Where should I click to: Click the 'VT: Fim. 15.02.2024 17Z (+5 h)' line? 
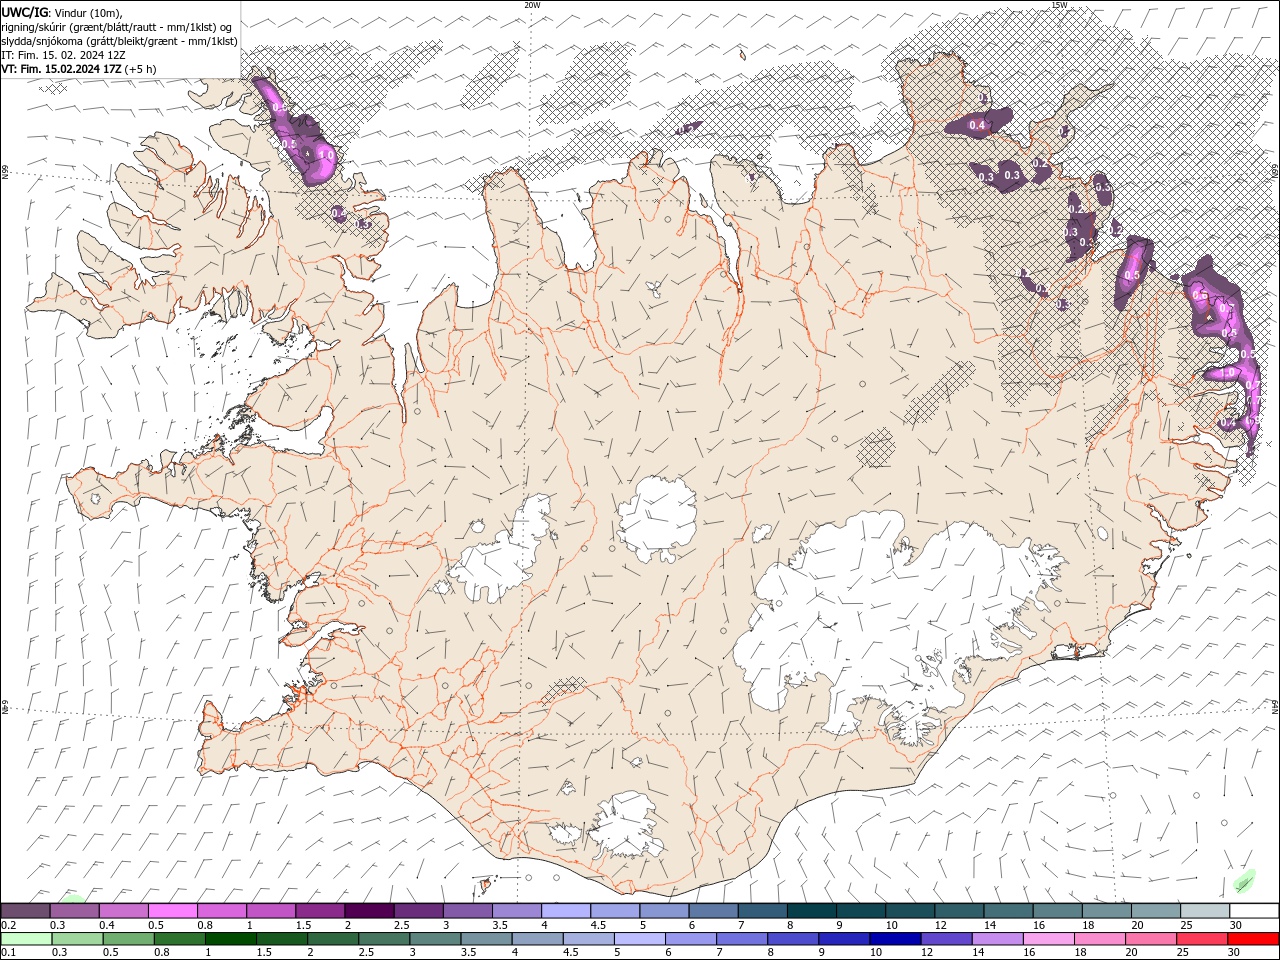pos(78,69)
